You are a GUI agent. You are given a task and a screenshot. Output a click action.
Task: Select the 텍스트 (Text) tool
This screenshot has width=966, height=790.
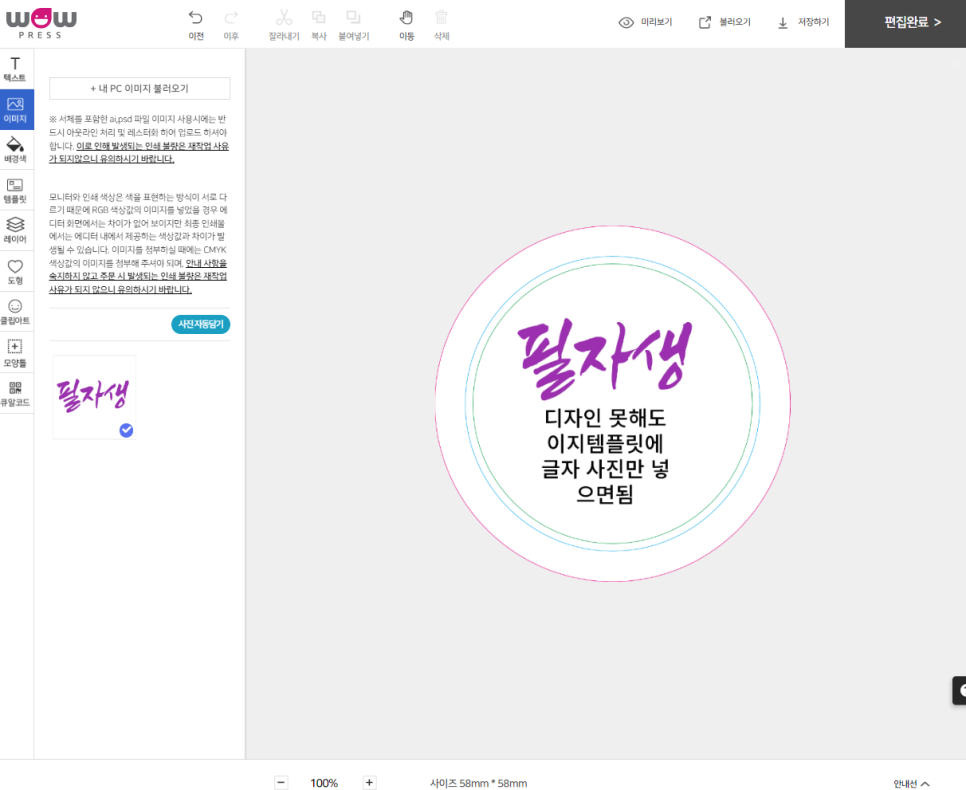click(x=15, y=68)
